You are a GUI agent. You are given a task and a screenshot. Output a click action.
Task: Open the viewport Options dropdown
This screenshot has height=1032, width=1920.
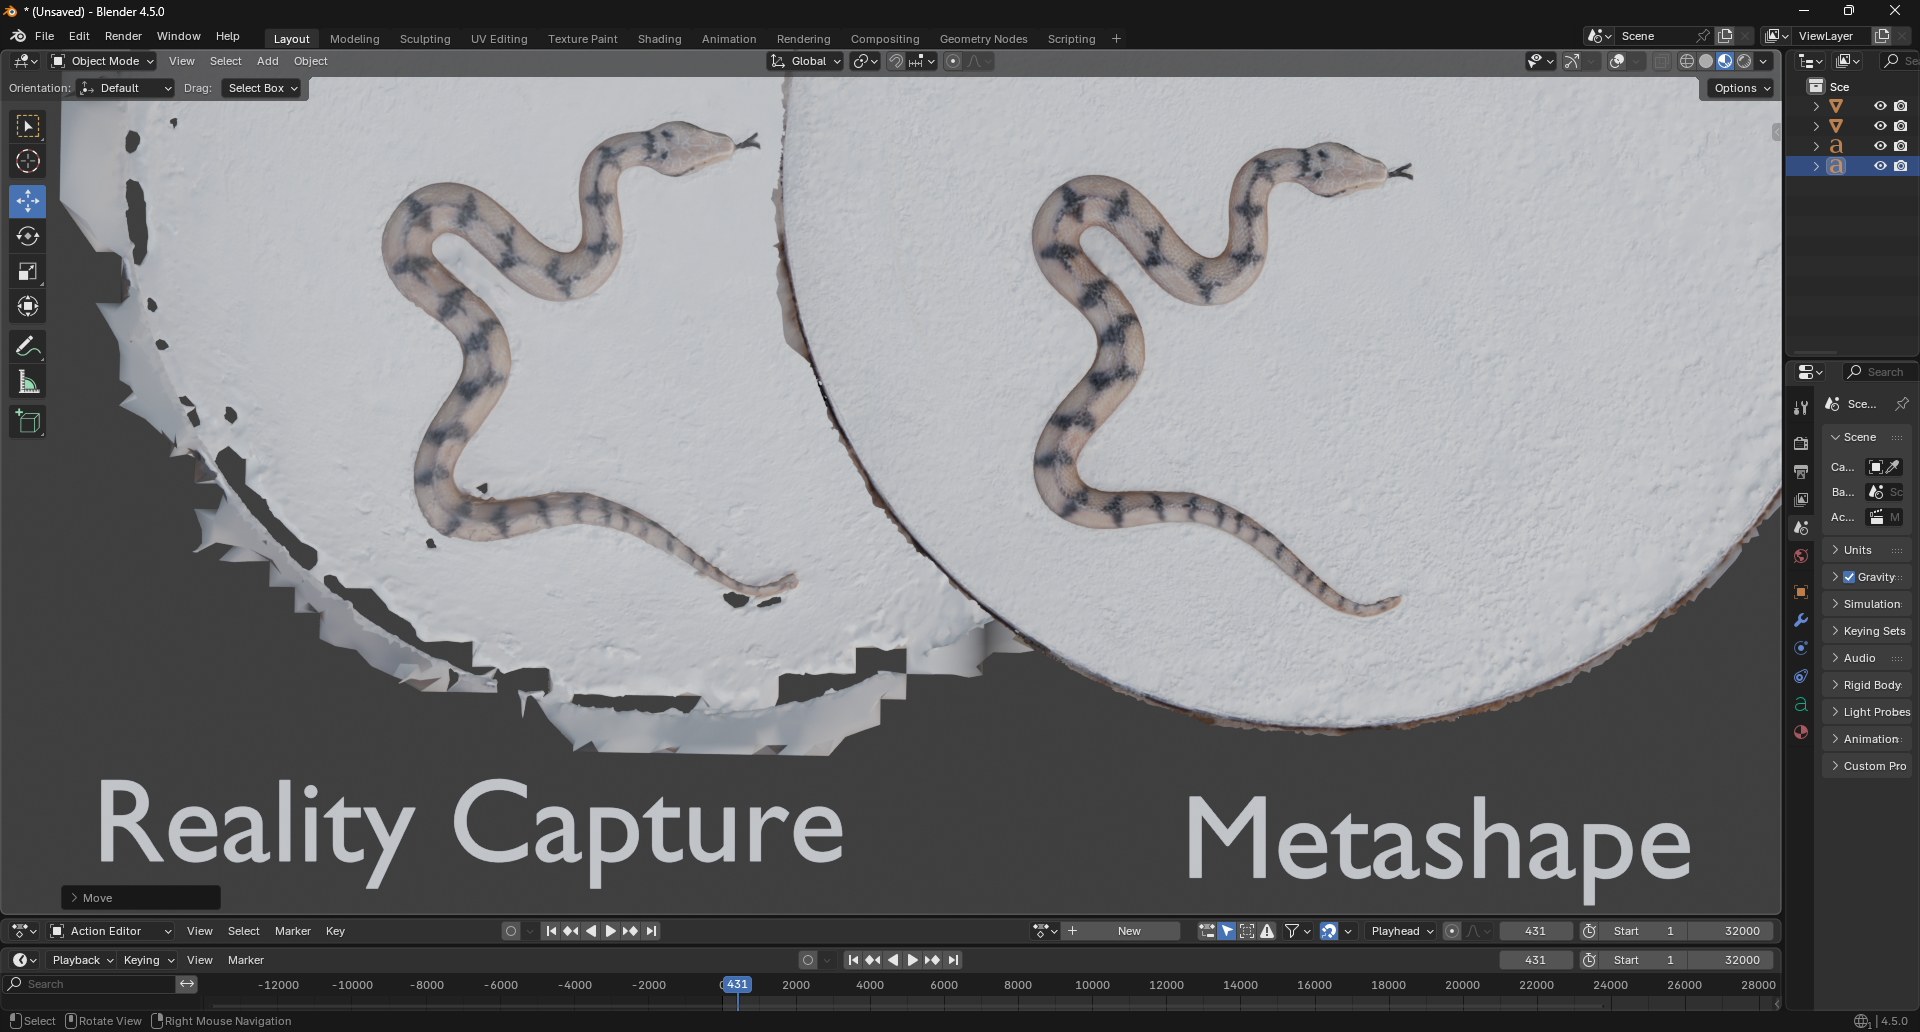(1742, 88)
